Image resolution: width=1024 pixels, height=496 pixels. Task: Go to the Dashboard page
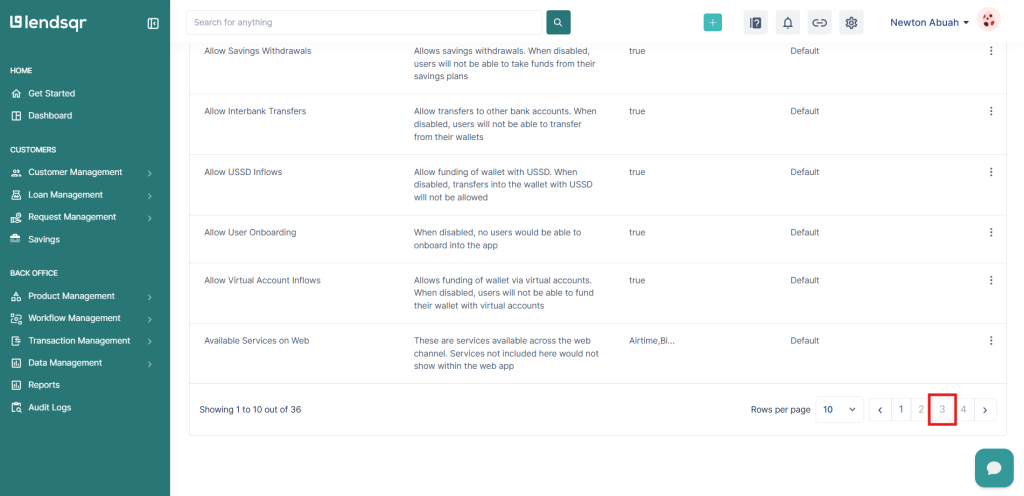49,116
